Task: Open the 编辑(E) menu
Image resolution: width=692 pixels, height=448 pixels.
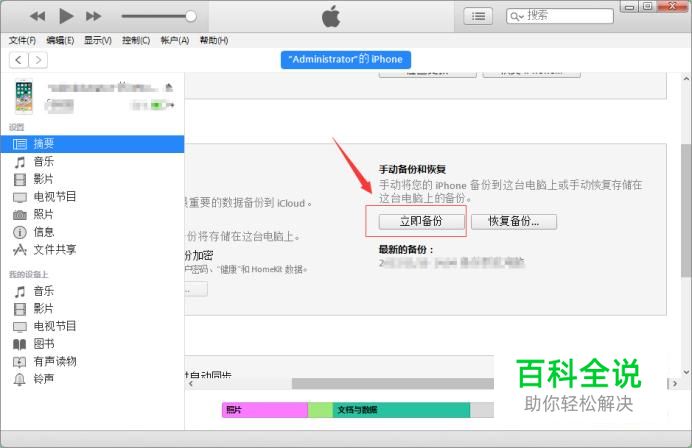Action: pos(60,41)
